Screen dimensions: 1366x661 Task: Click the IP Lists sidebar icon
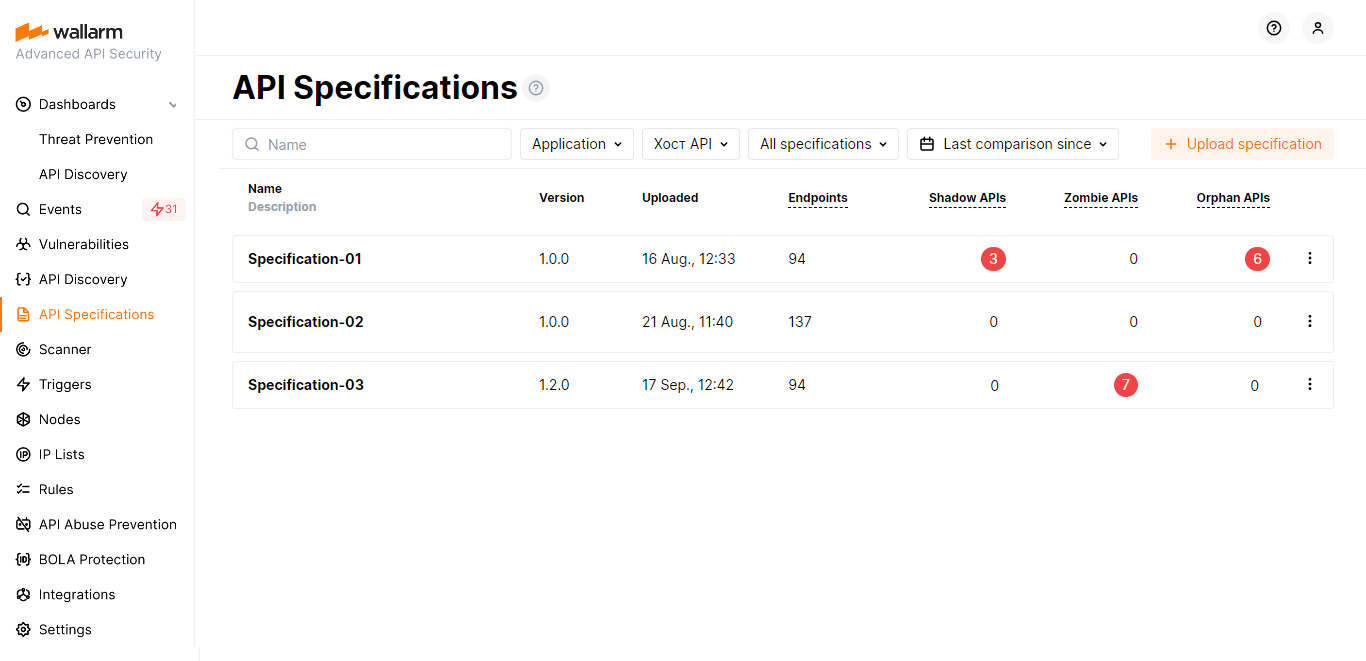click(x=22, y=454)
